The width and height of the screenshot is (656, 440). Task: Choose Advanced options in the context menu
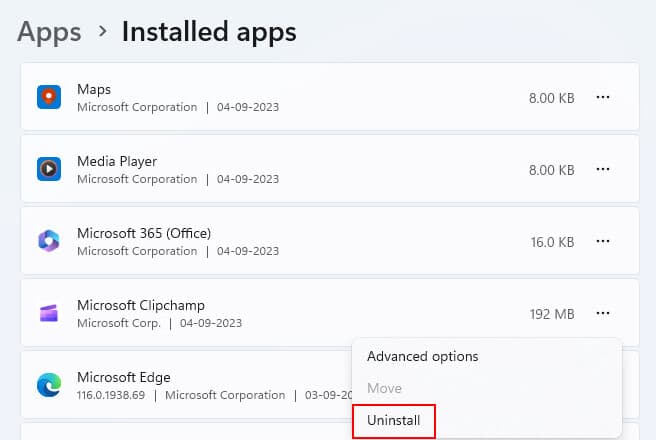(423, 356)
